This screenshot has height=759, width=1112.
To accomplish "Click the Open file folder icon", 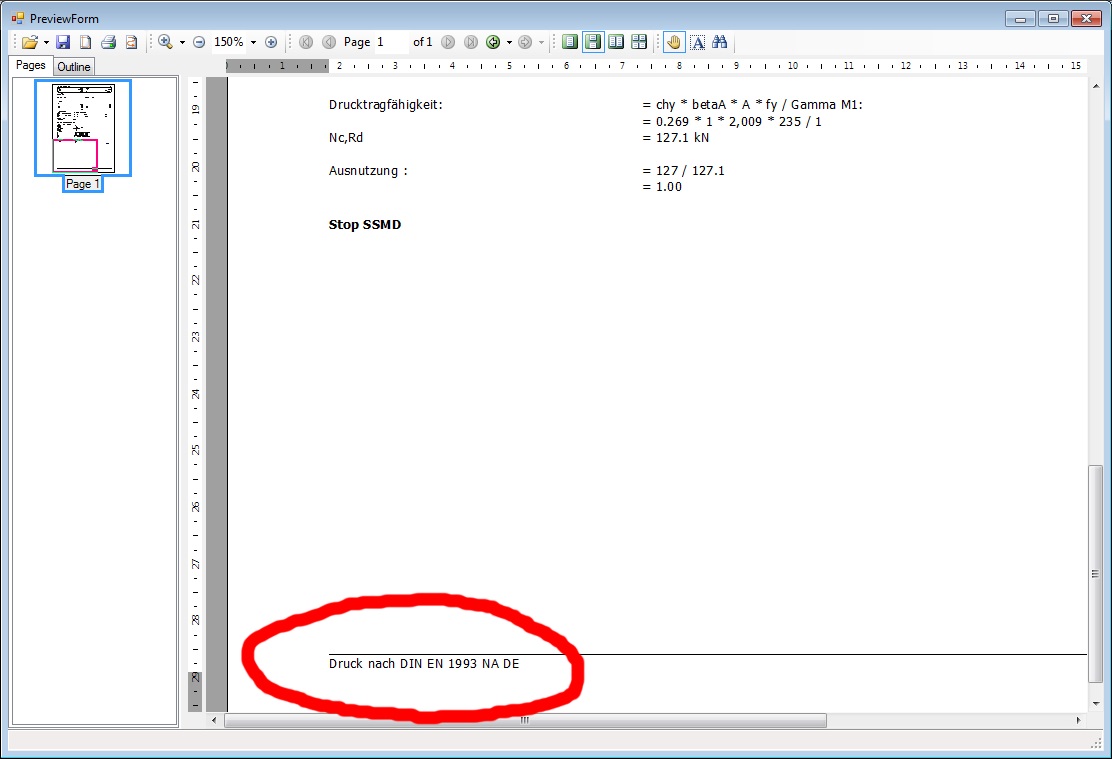I will pyautogui.click(x=30, y=42).
